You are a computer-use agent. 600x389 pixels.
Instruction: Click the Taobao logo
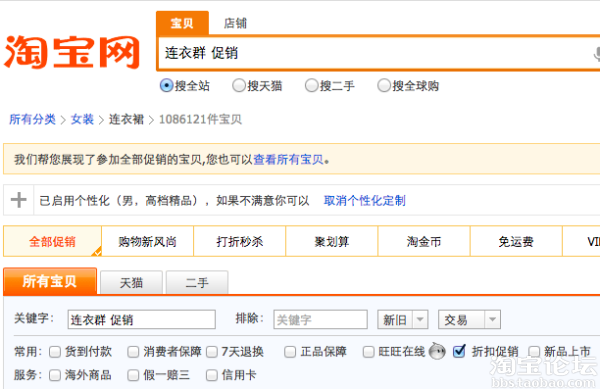[72, 52]
